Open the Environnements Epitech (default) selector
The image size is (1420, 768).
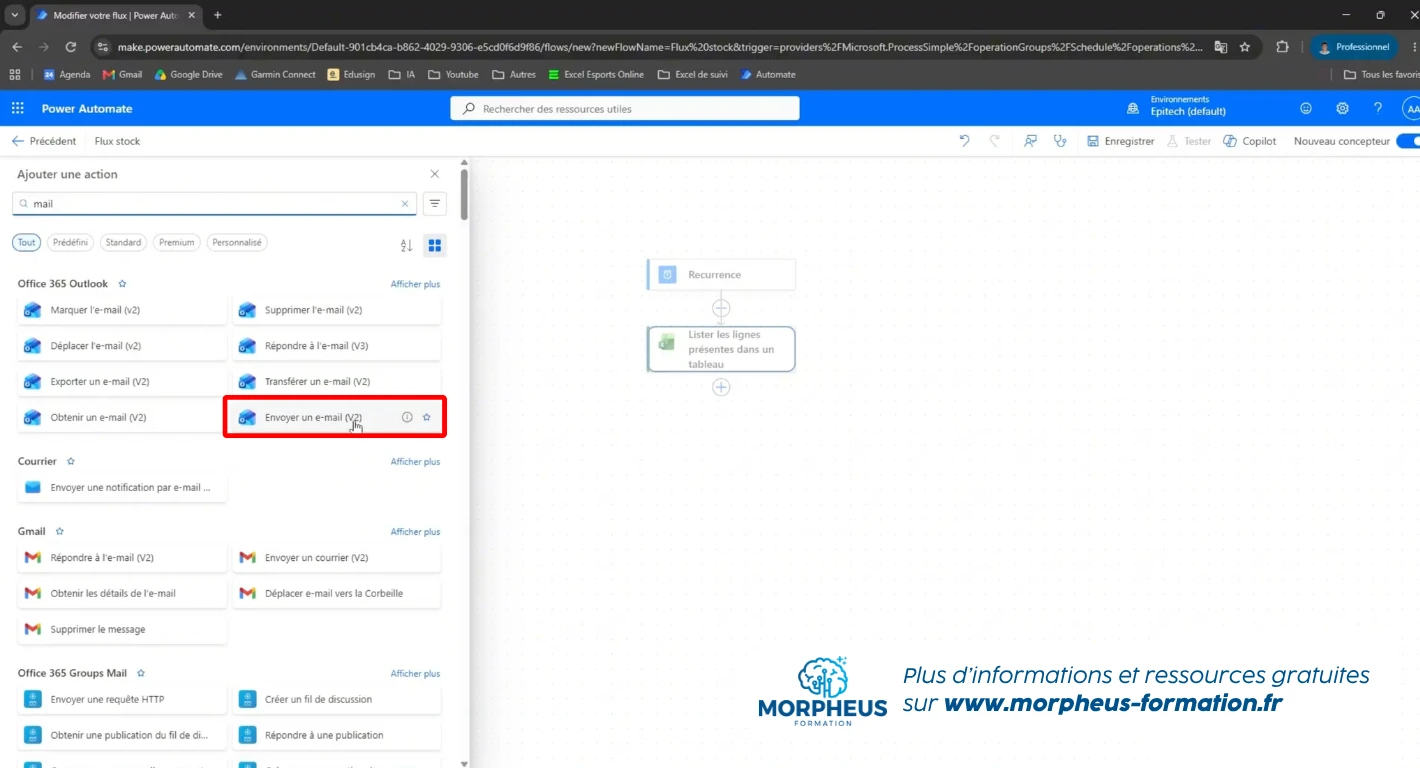pos(1176,106)
